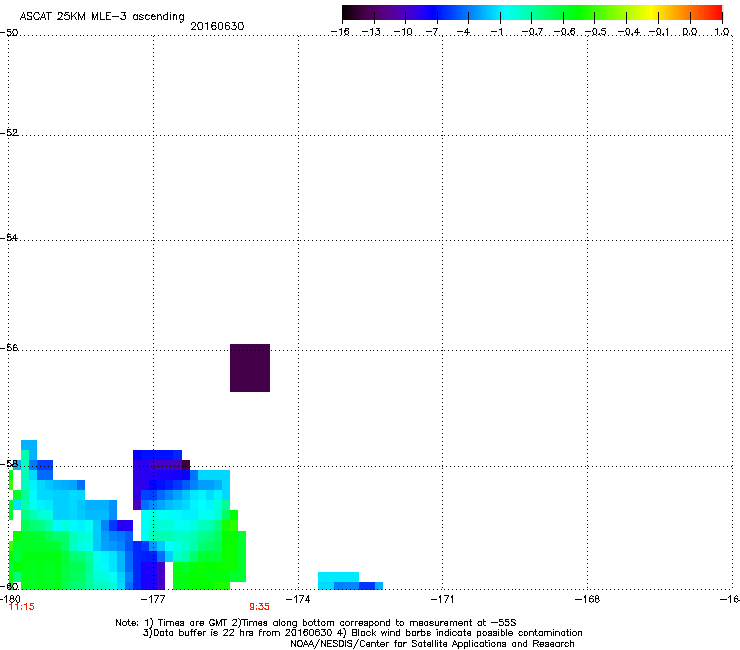Click the -52 latitude axis label

9,133
